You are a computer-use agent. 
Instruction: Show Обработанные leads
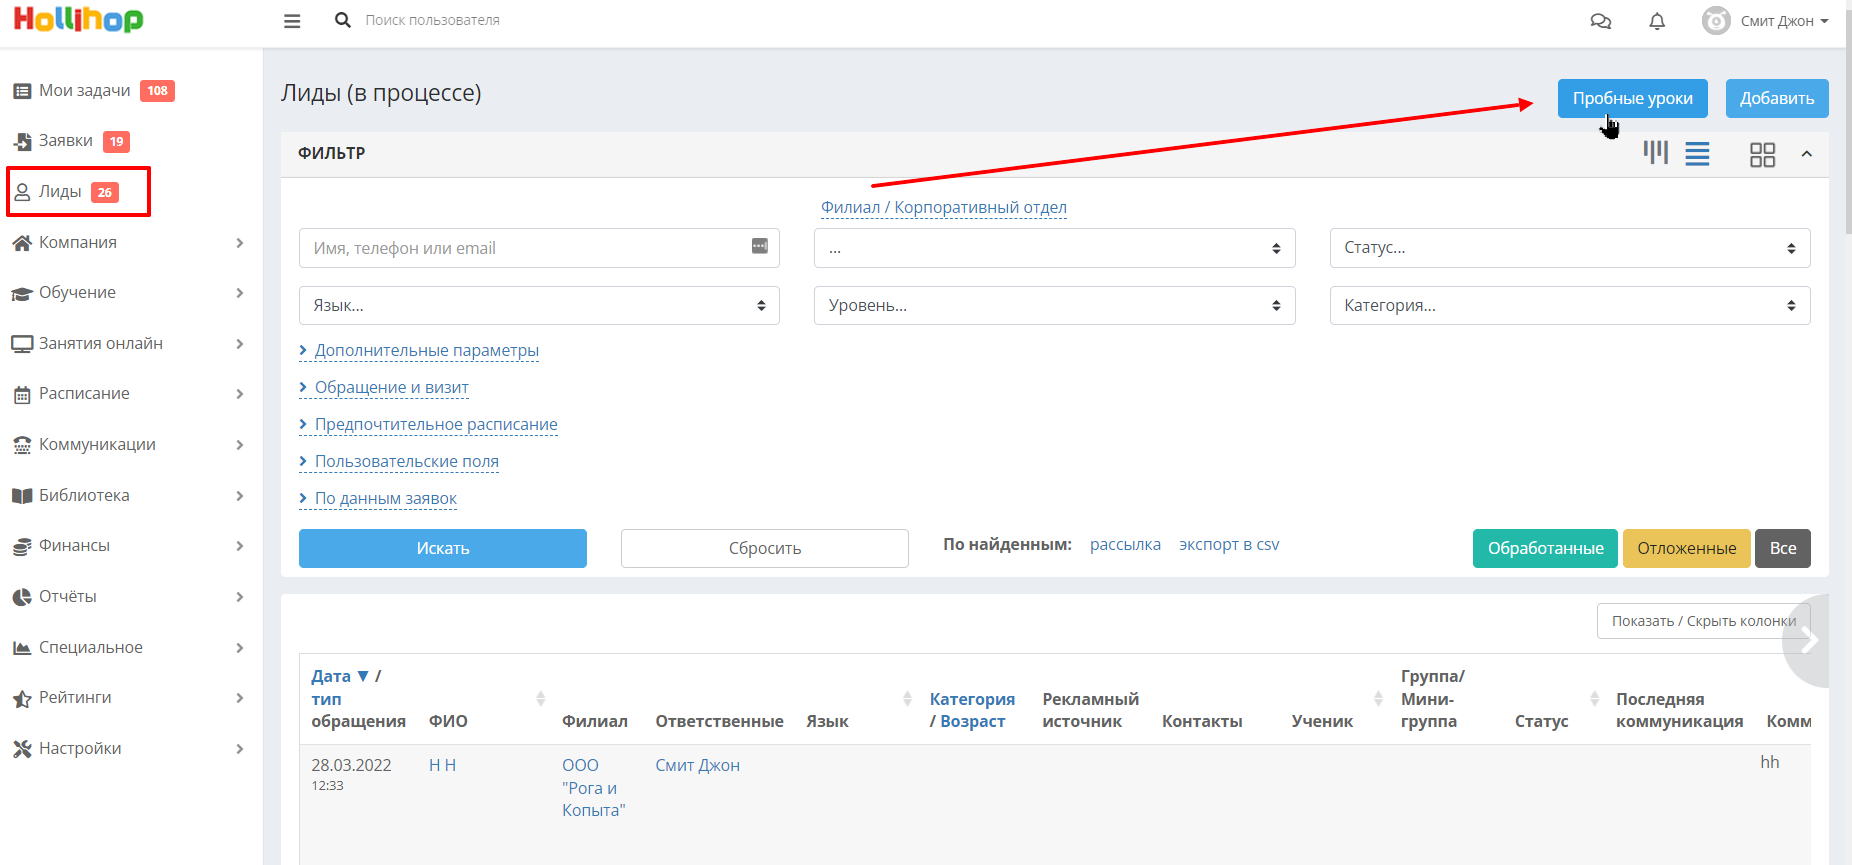1545,548
